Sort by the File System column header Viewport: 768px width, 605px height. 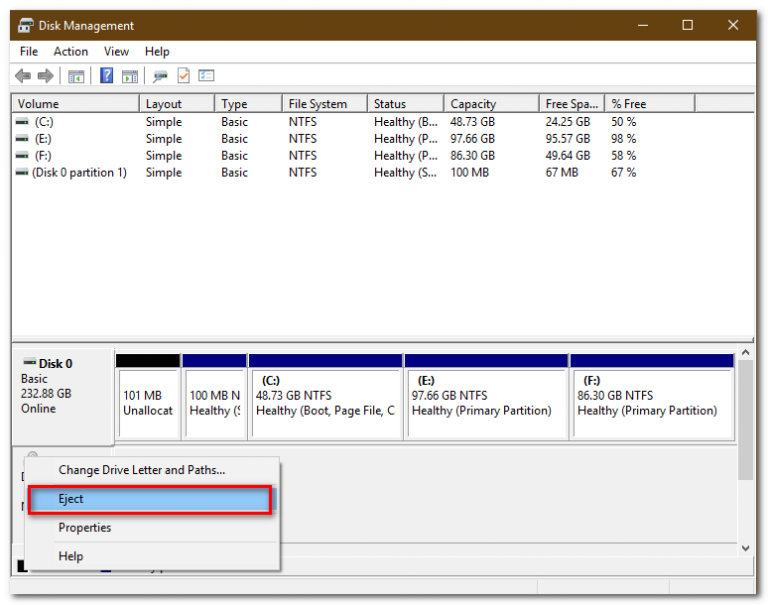[325, 104]
